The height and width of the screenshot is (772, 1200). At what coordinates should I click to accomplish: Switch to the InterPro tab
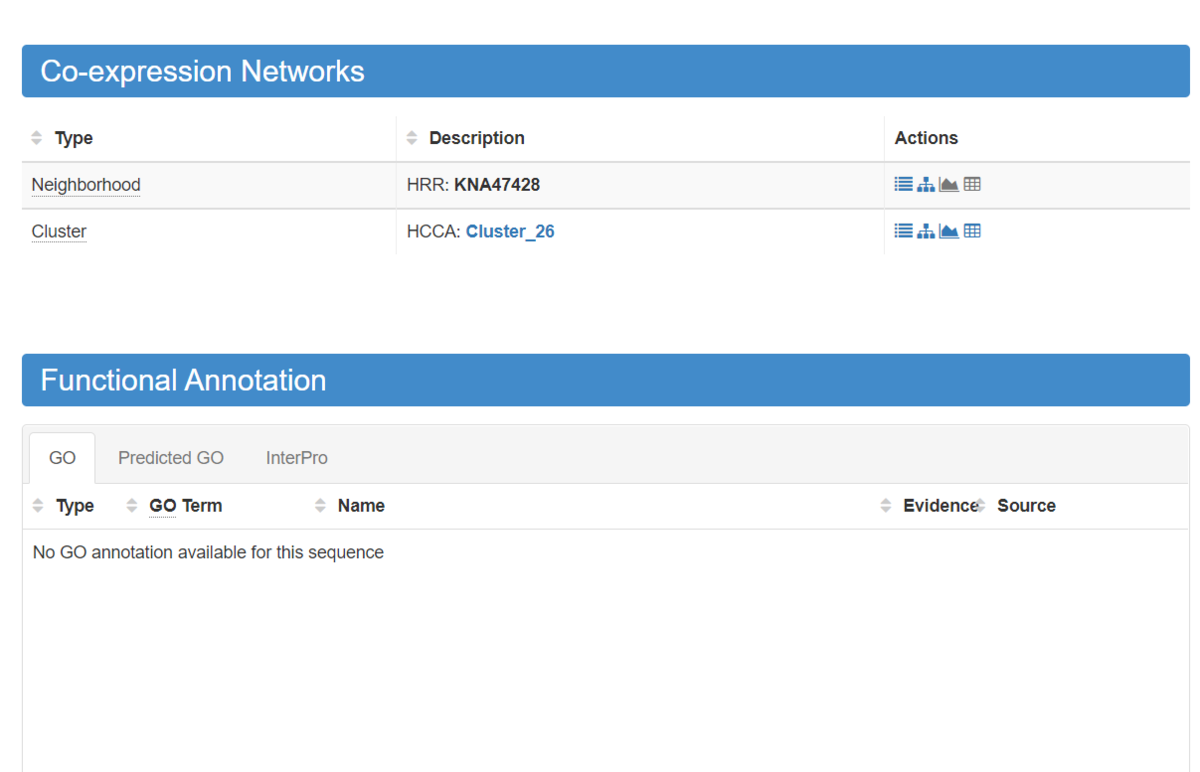point(297,458)
